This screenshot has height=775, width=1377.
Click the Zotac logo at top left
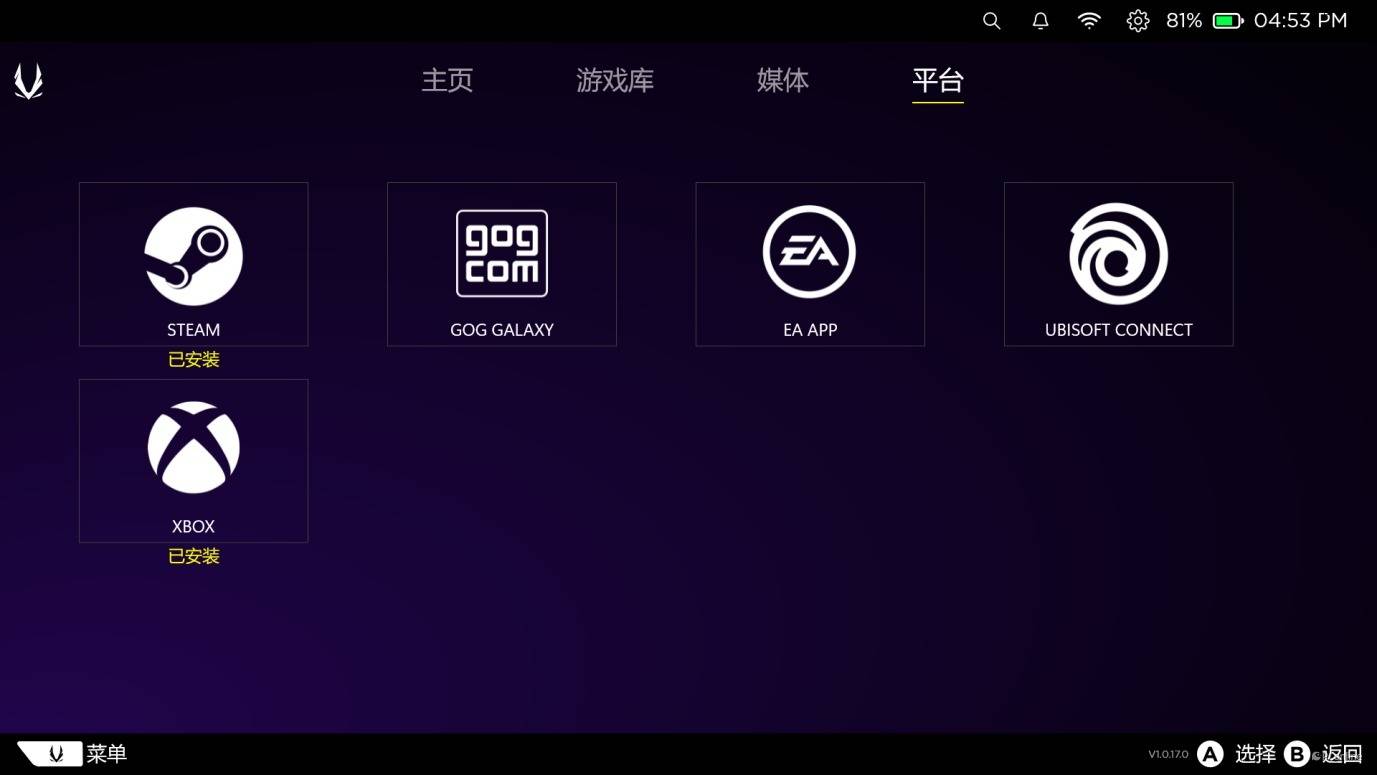point(29,81)
